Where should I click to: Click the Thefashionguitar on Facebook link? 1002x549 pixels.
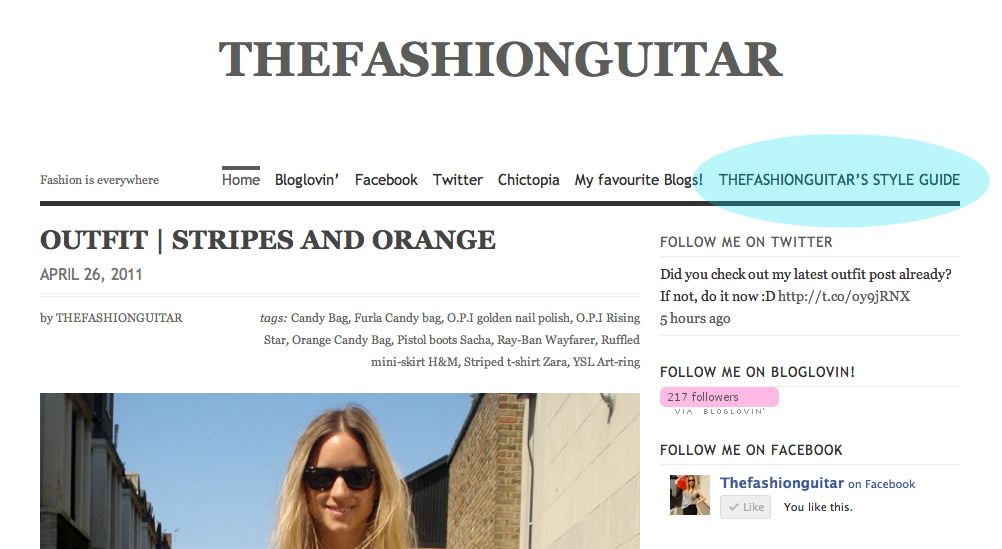pos(817,483)
